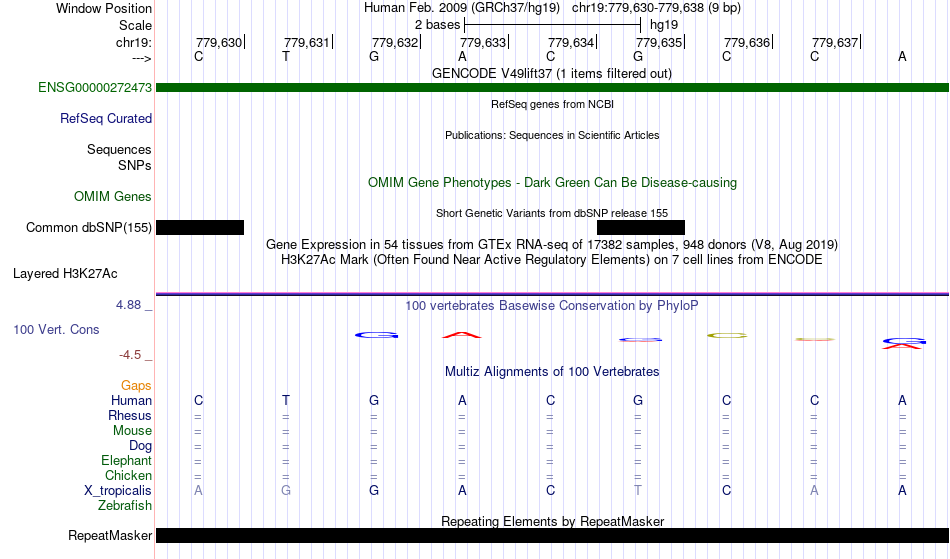
Task: Select the X_tropicalis species row label
Action: [x=118, y=491]
